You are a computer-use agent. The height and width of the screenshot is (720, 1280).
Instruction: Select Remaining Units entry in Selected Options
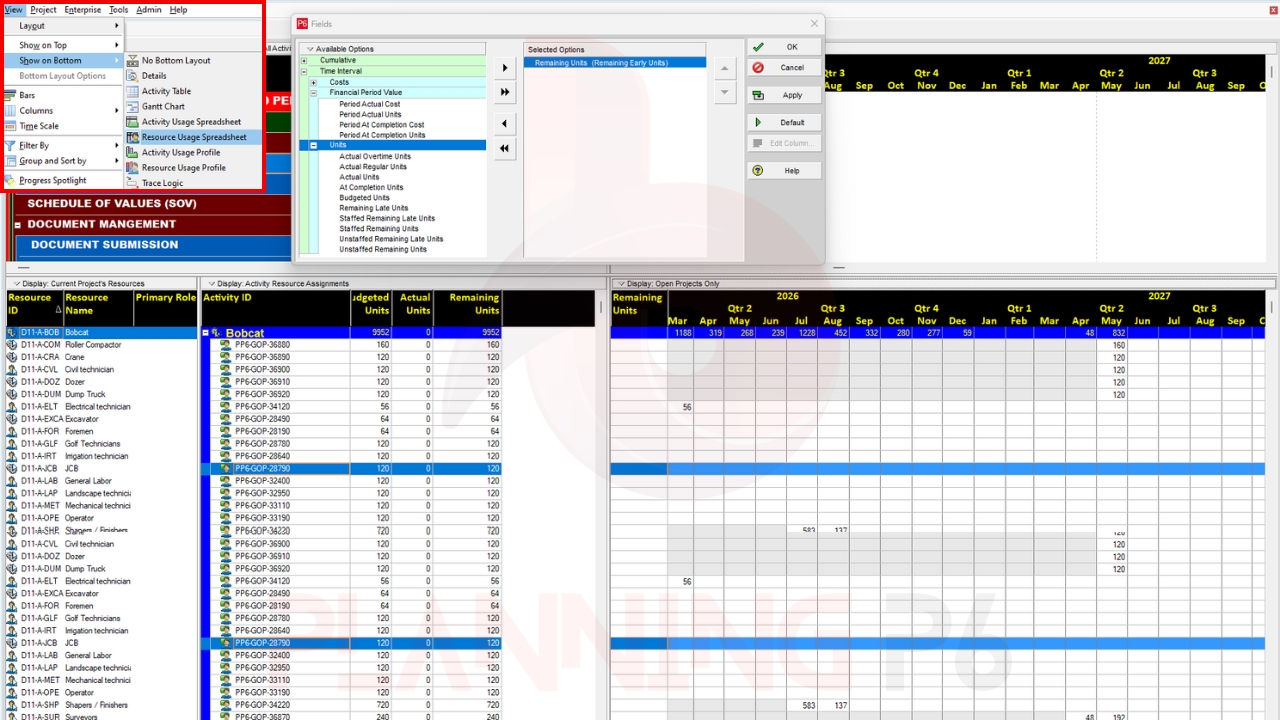[600, 63]
